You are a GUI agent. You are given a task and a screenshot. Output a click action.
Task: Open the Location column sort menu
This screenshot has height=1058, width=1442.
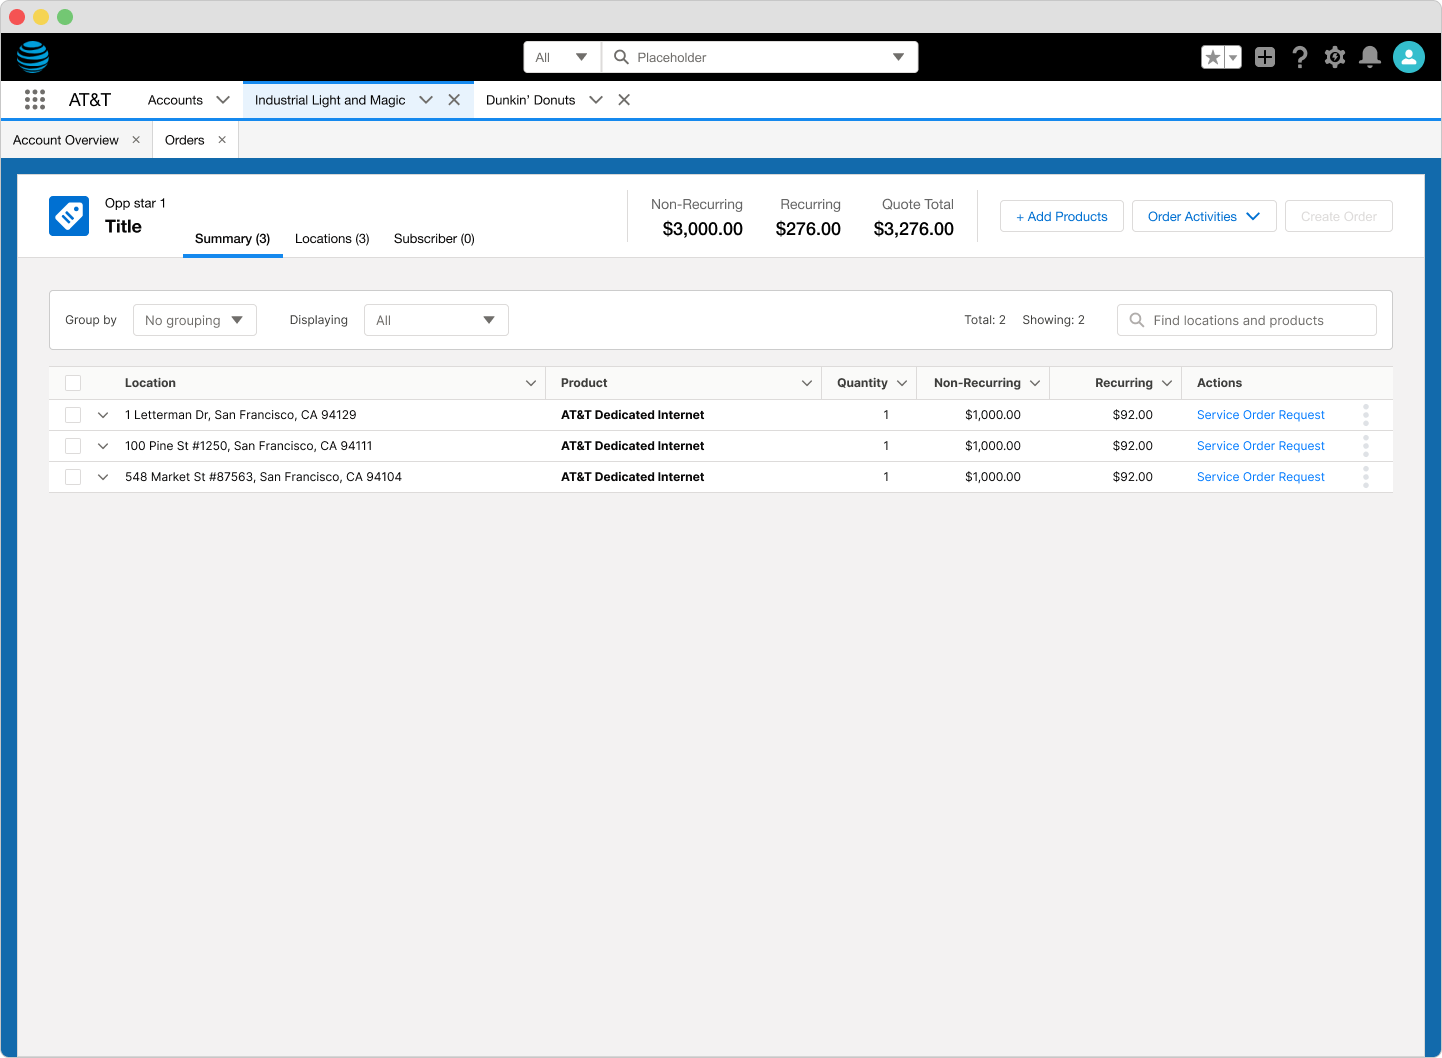[531, 383]
